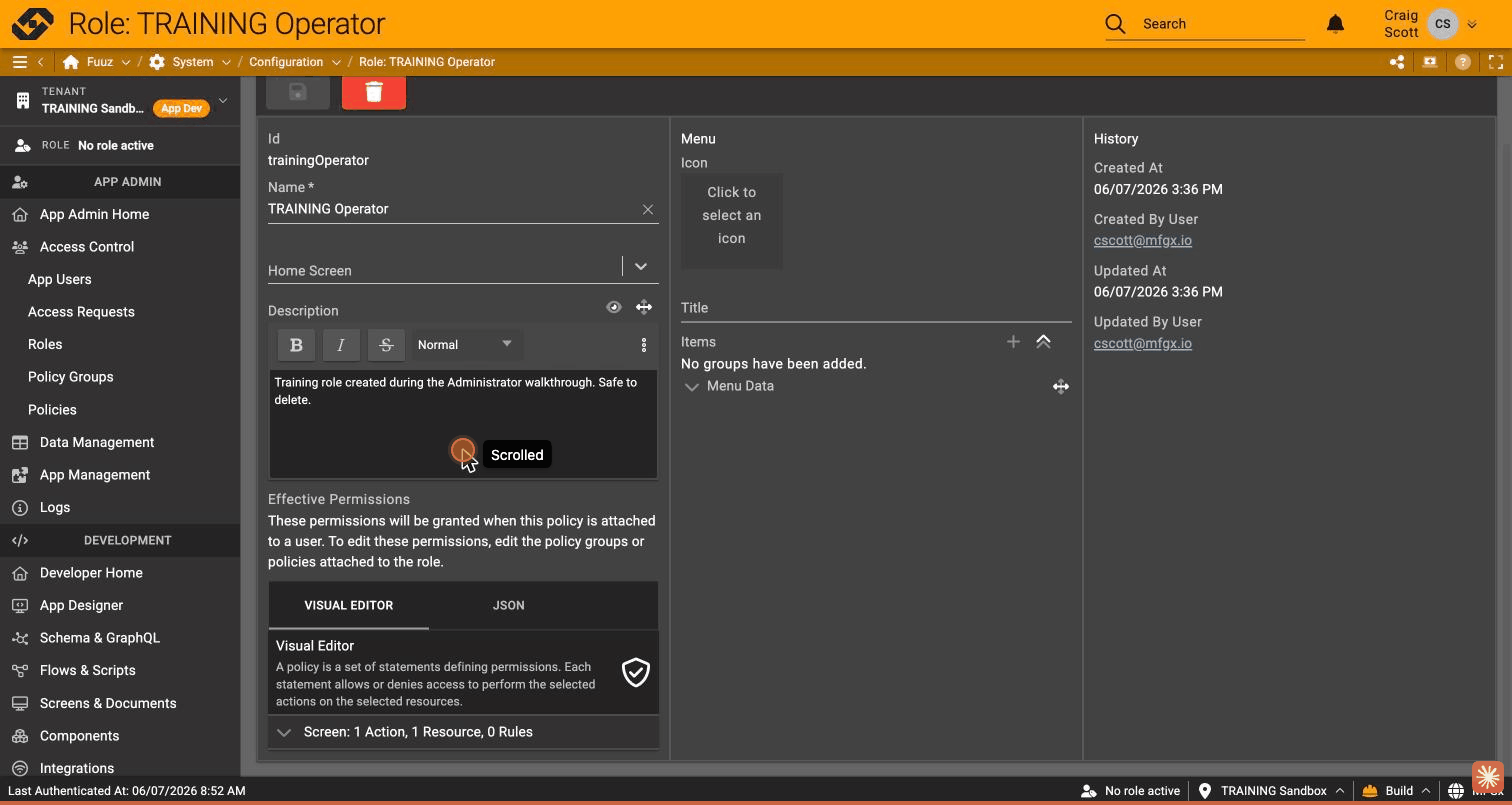Click the Title input field
This screenshot has width=1512, height=805.
pos(876,308)
